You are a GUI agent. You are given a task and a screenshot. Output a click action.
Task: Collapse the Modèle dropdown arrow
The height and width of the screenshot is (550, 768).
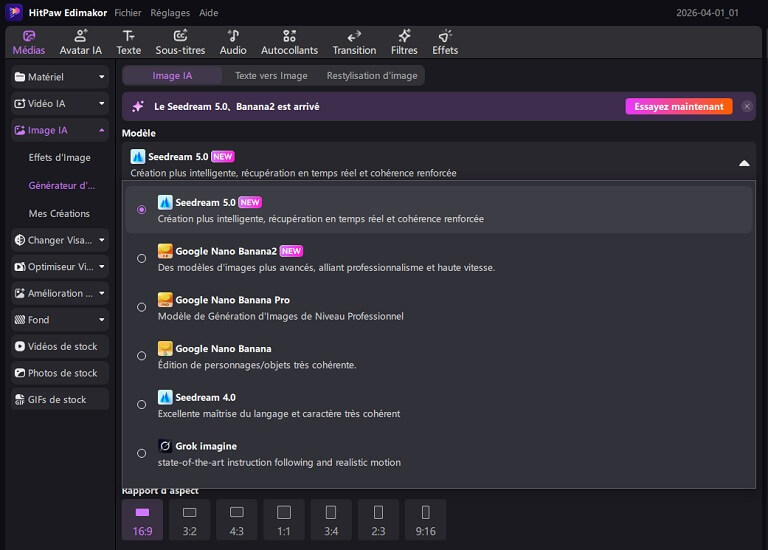tap(743, 163)
